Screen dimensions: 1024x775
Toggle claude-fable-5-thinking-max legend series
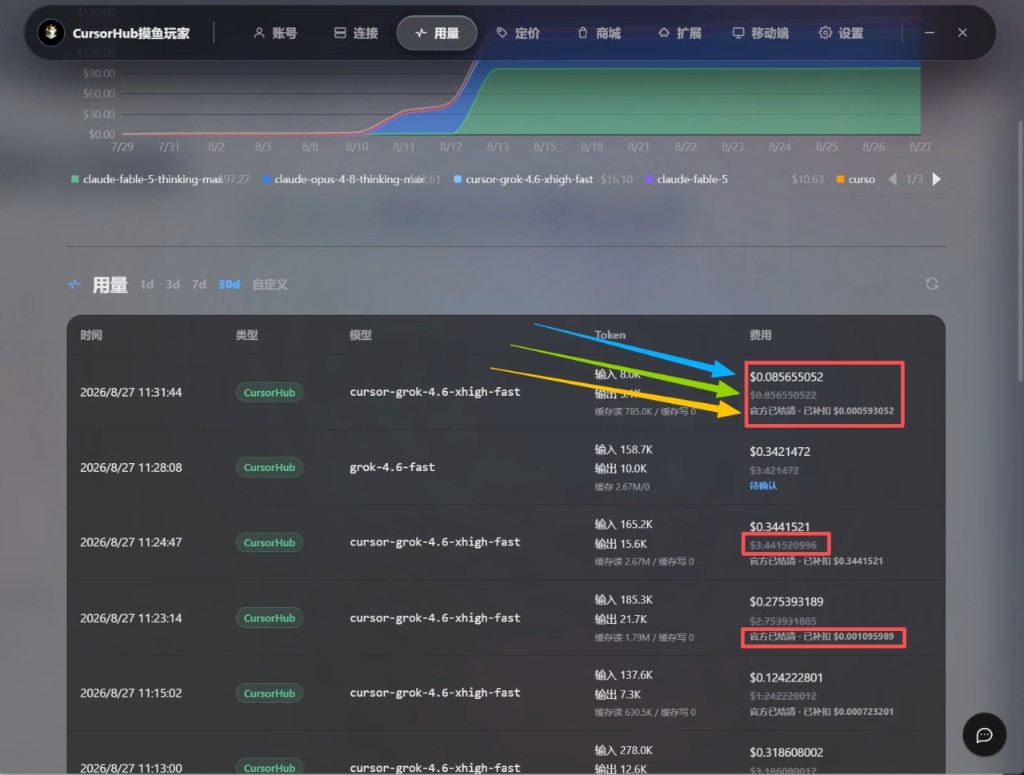click(x=146, y=179)
